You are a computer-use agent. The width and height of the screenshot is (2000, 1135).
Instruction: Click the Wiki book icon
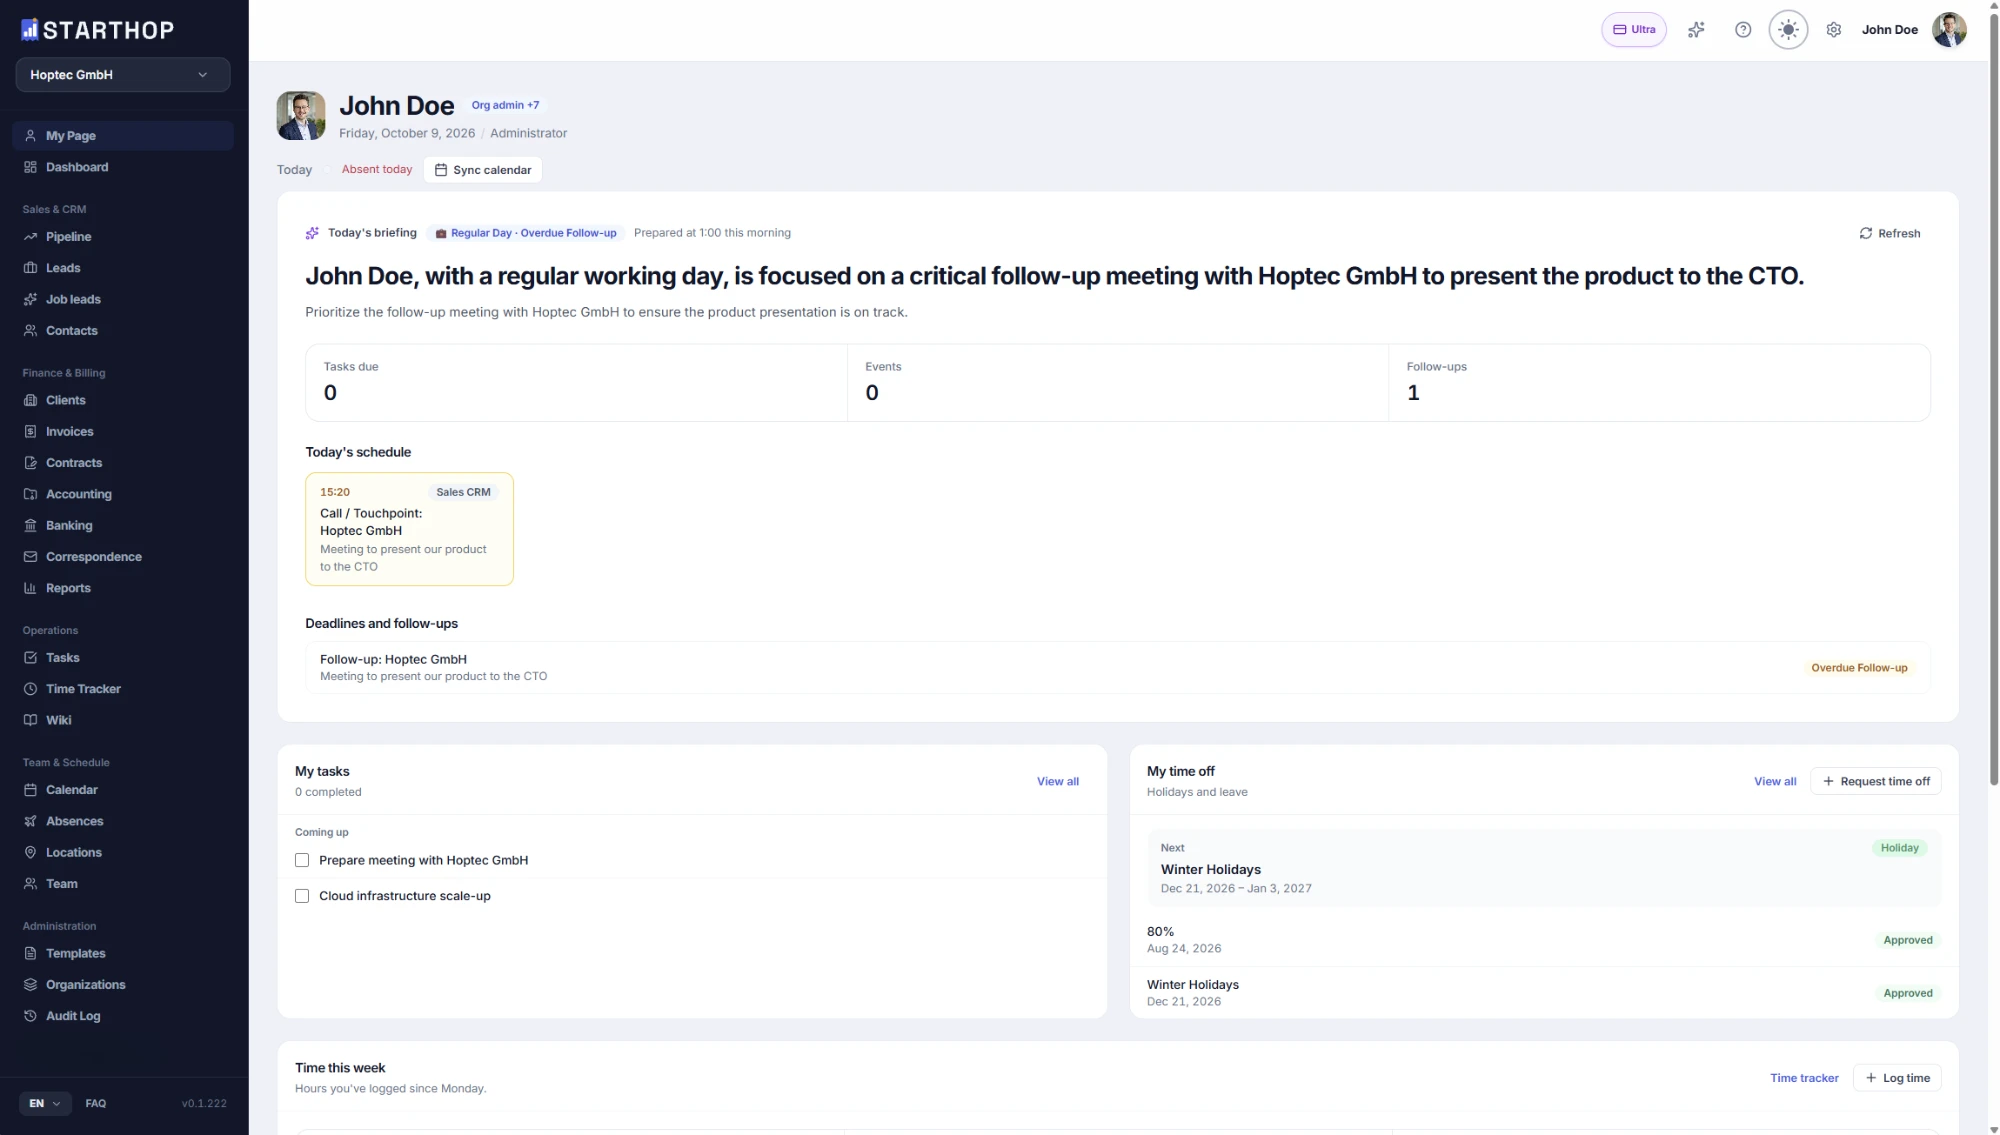30,720
